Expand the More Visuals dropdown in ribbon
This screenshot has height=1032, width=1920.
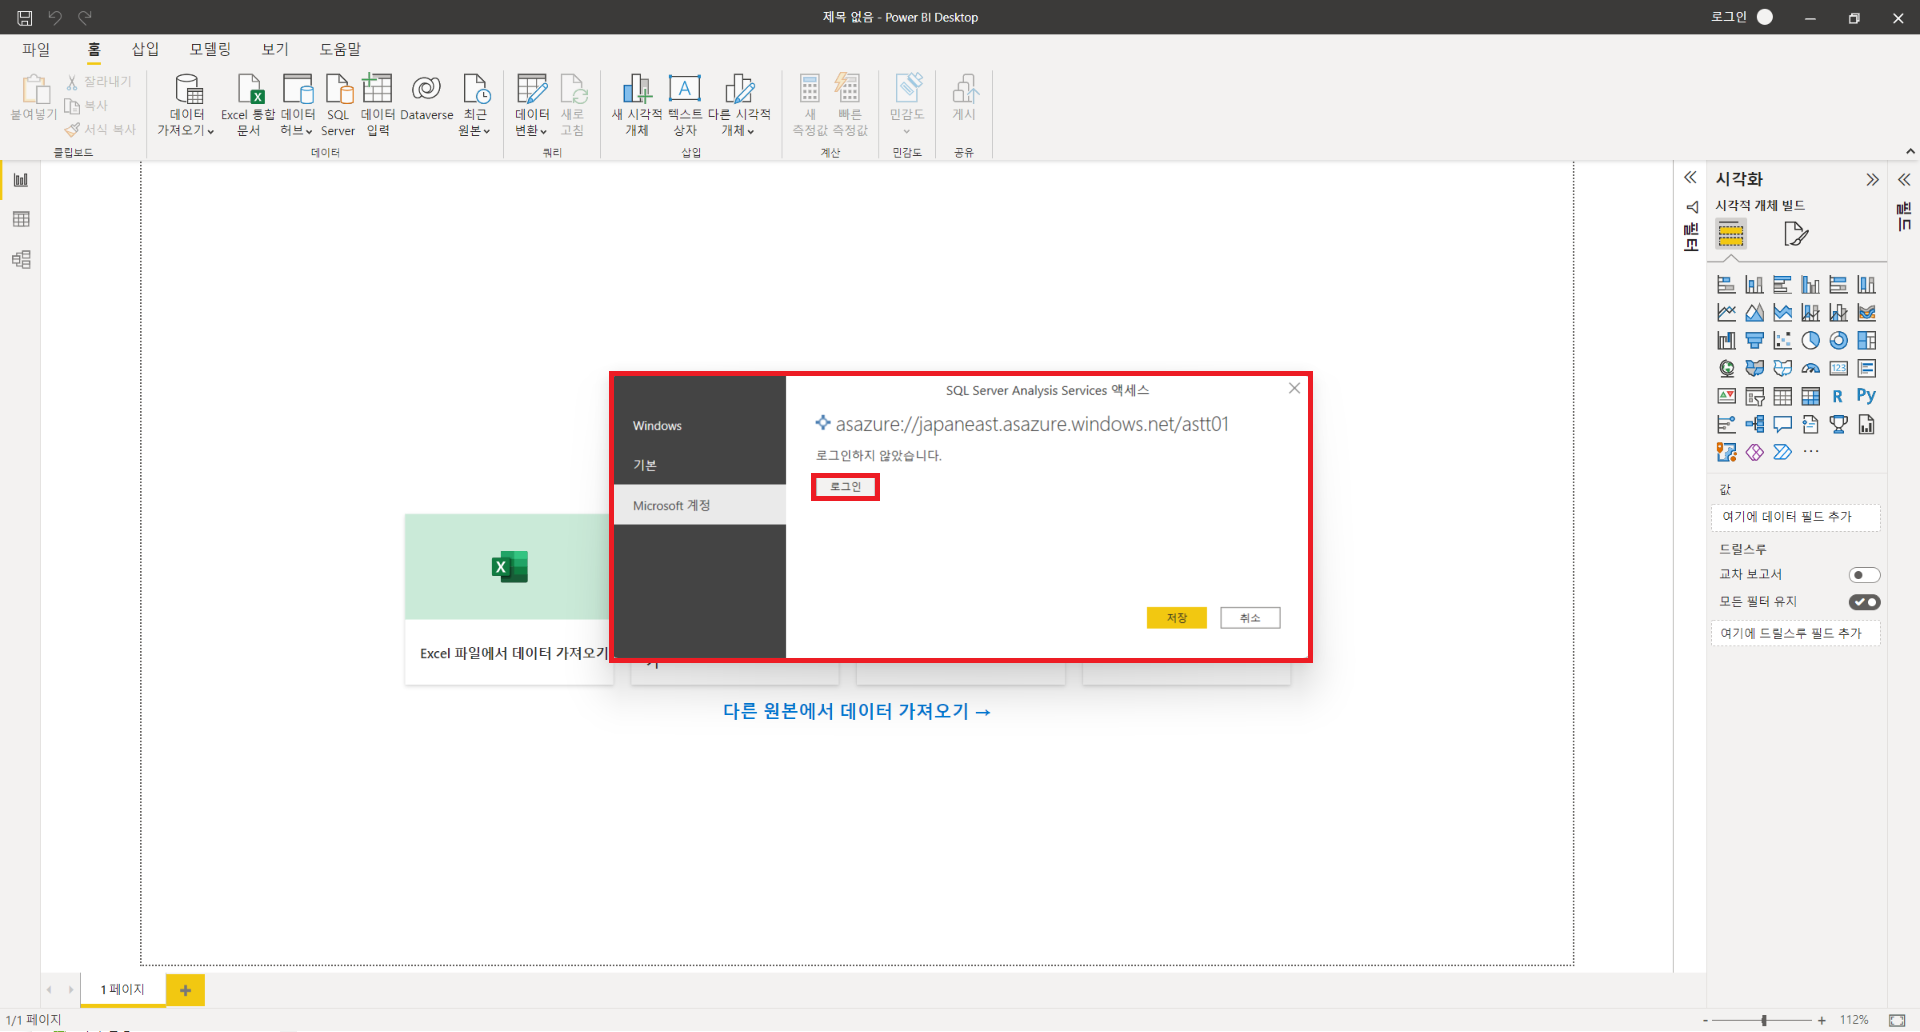coord(751,131)
